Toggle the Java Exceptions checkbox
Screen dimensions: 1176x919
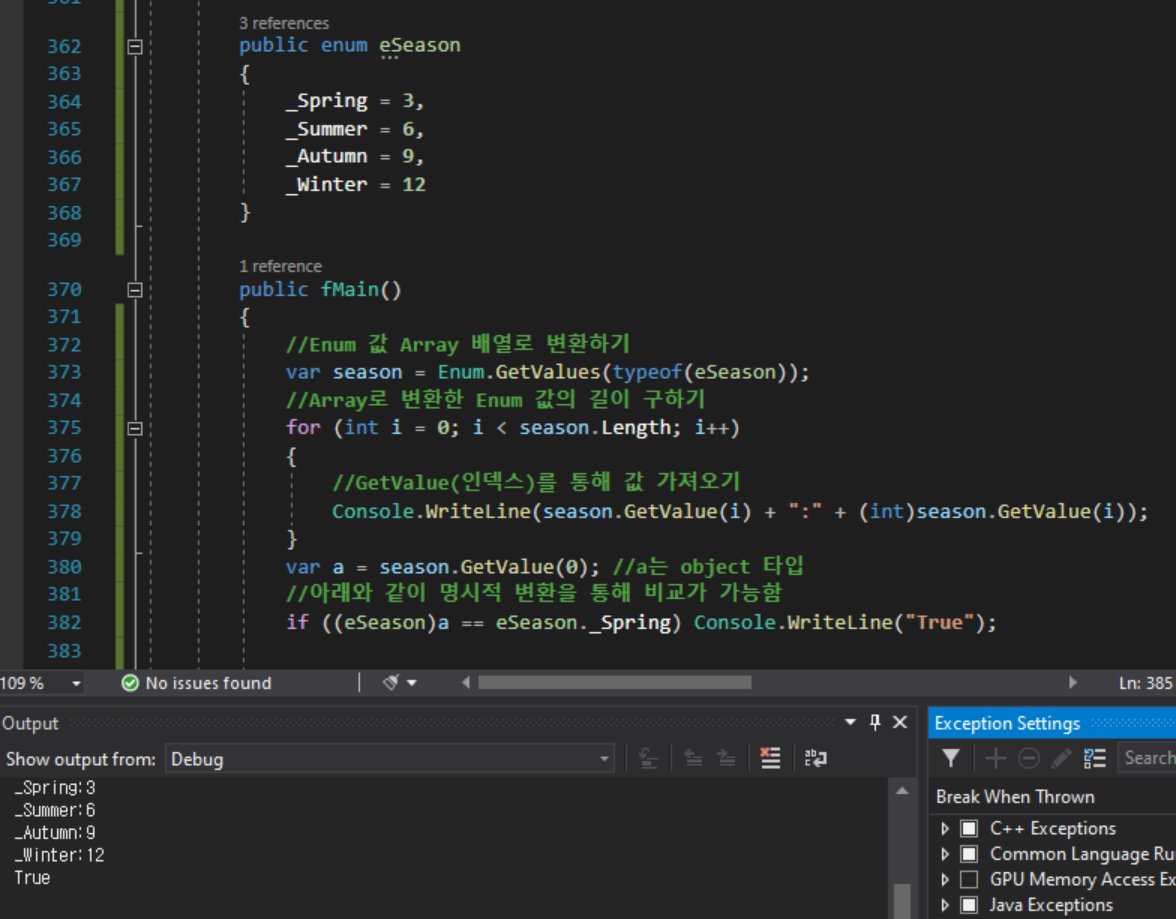[x=969, y=905]
